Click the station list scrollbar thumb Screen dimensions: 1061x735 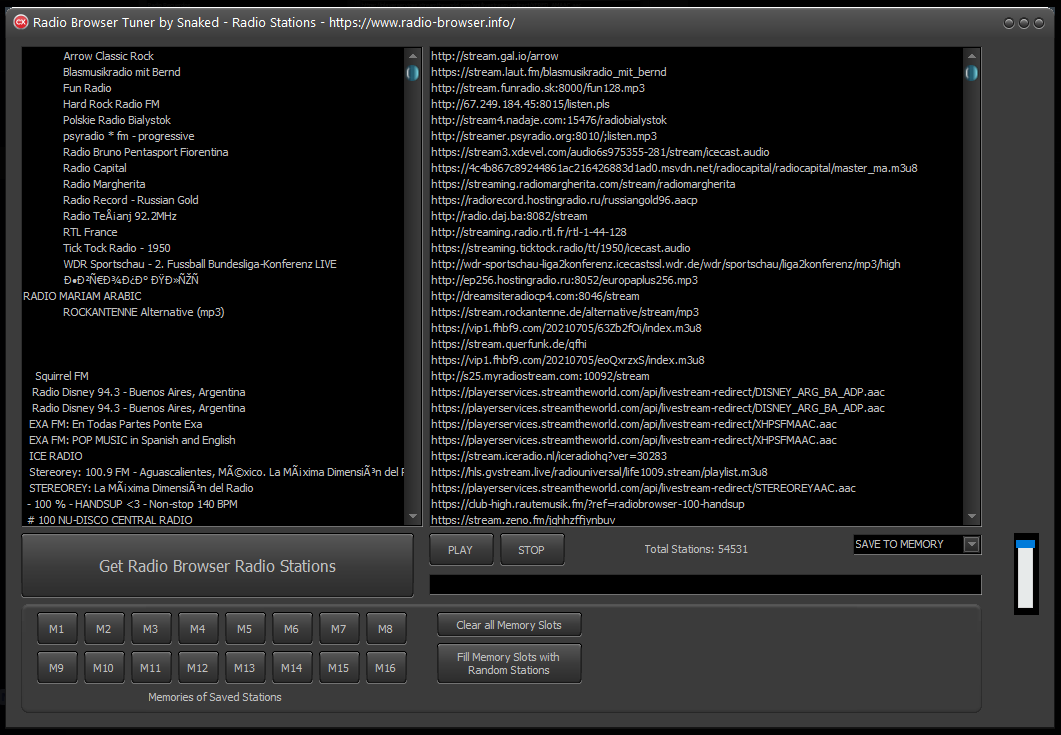[x=413, y=72]
